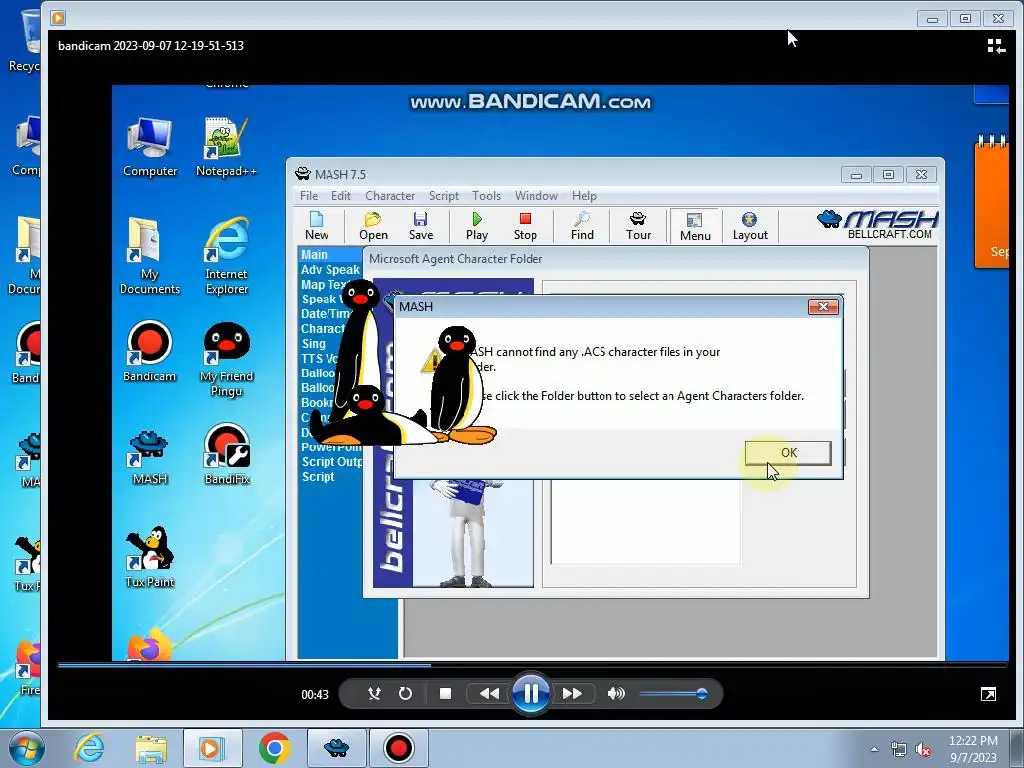Click Save disk icon in MASH toolbar
1024x768 pixels.
point(421,226)
